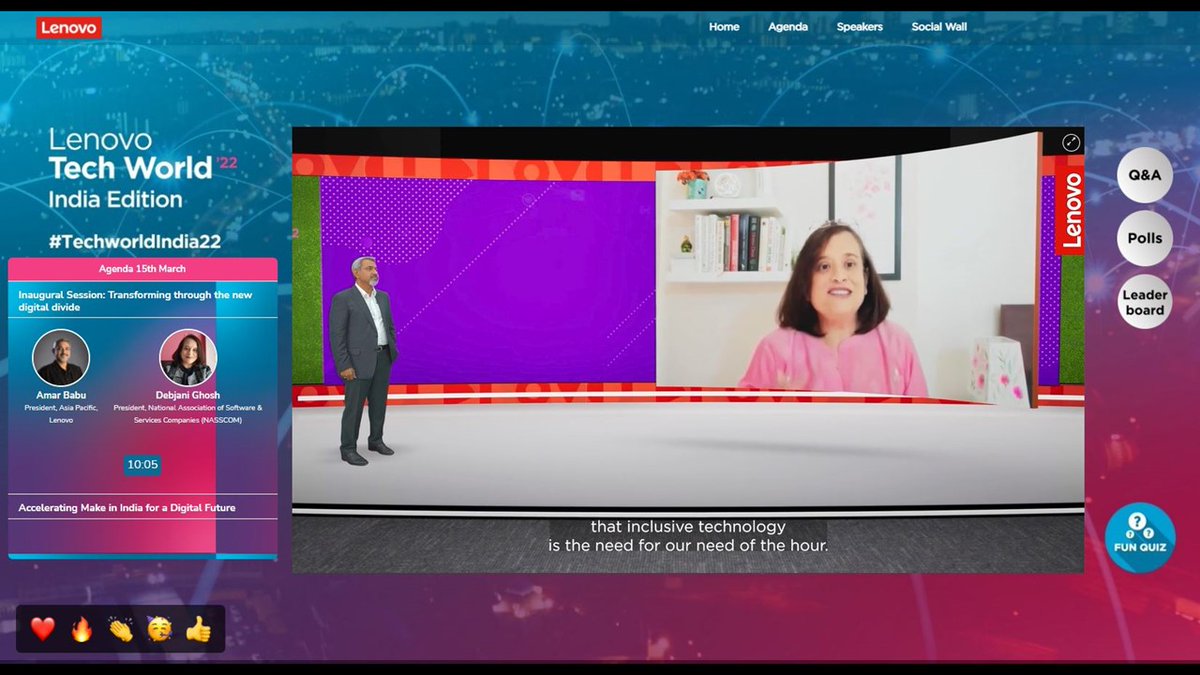Viewport: 1200px width, 675px height.
Task: Send a heart reaction
Action: [x=42, y=629]
